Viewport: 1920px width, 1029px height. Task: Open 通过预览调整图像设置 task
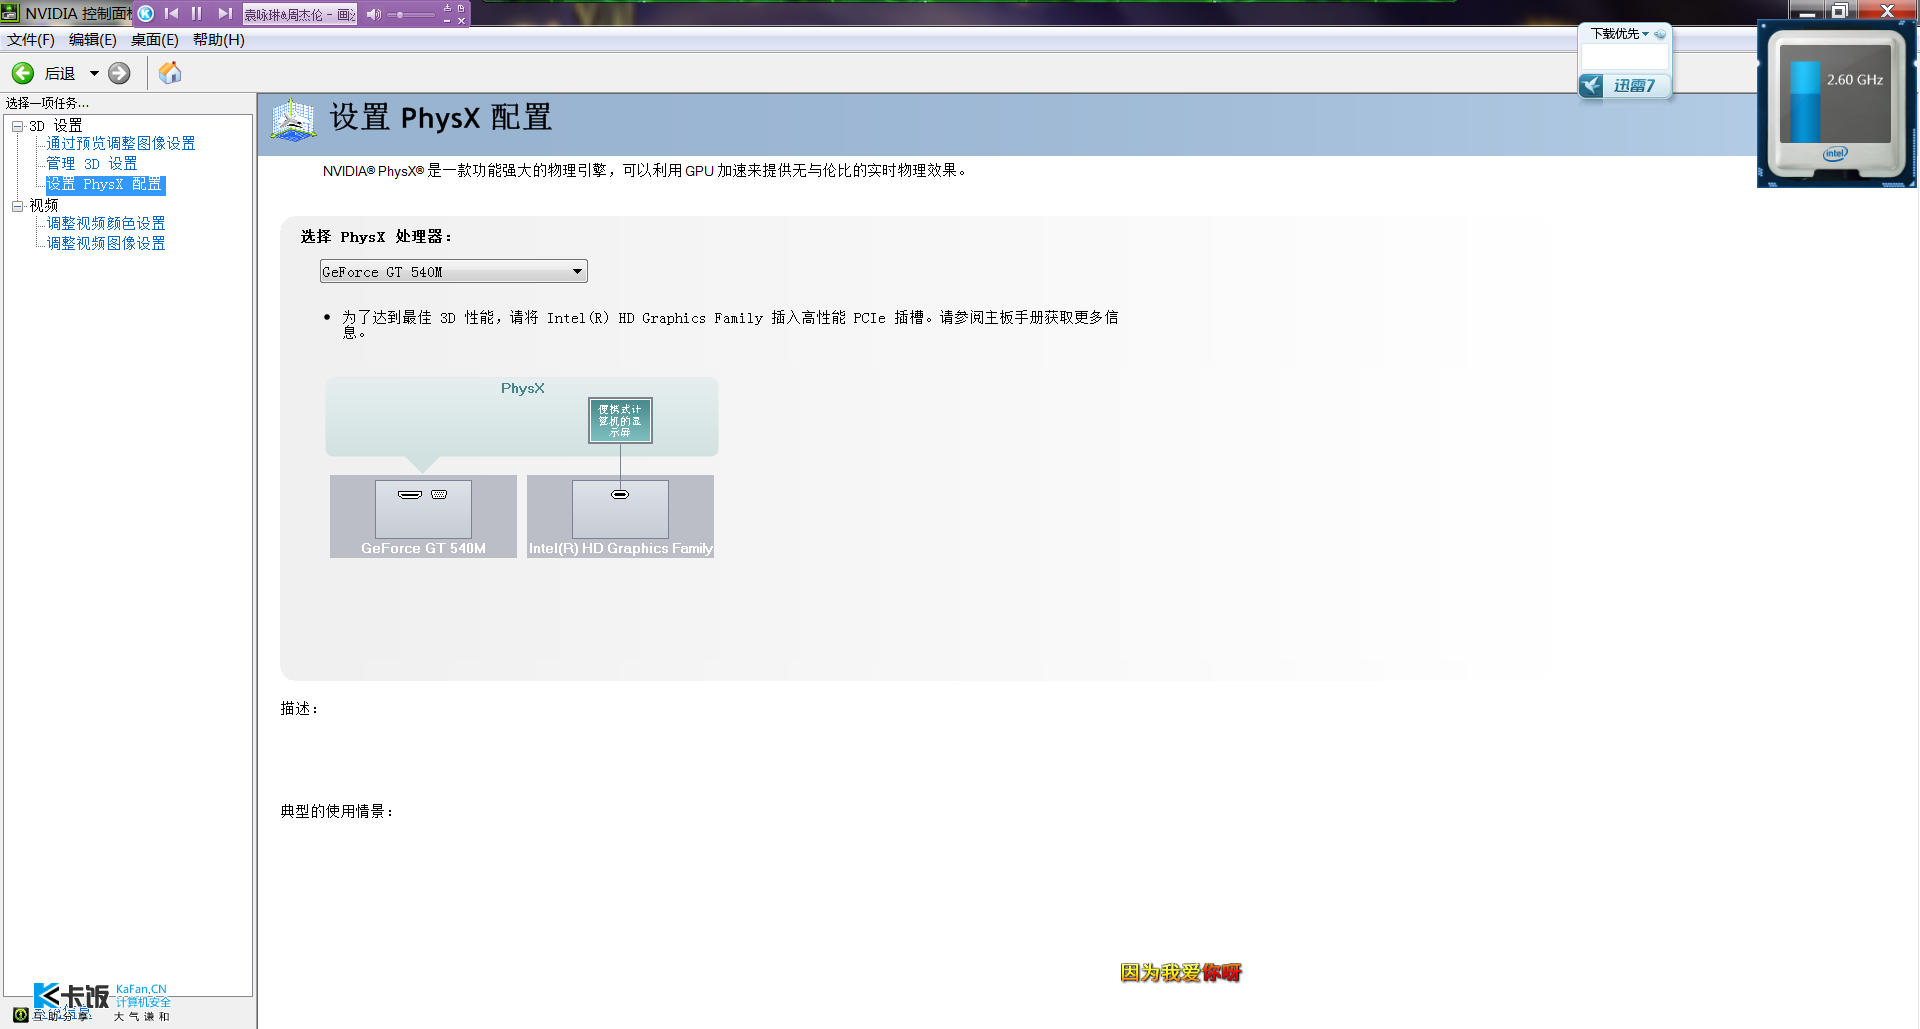121,144
